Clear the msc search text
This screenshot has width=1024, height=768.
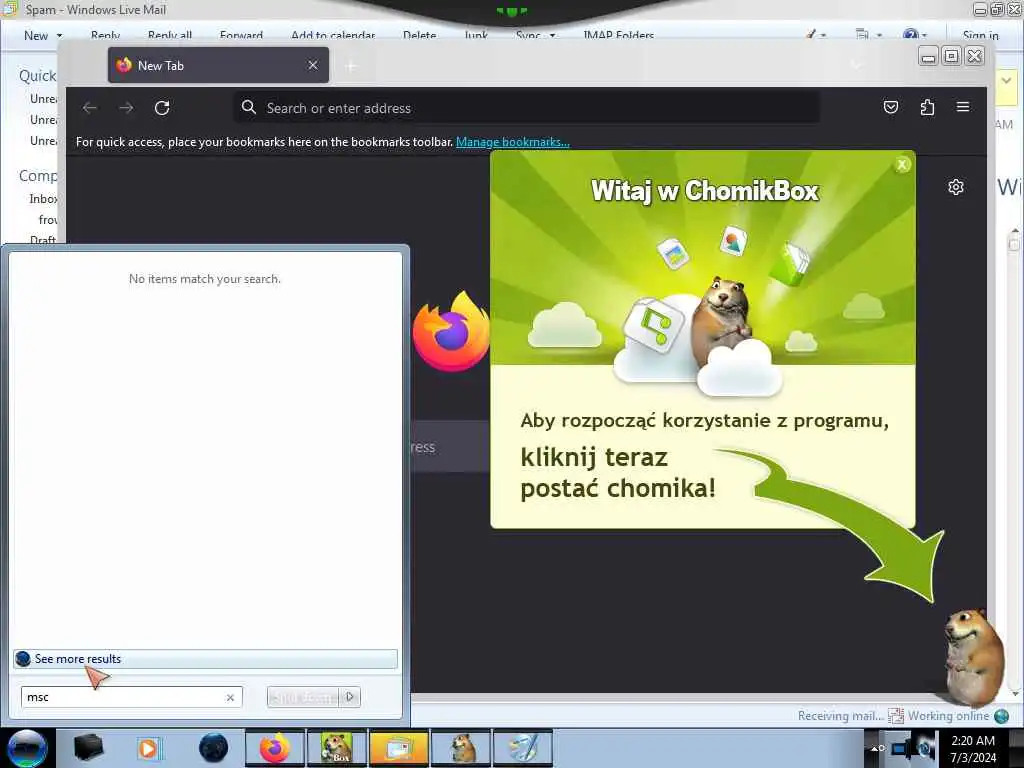click(x=230, y=697)
